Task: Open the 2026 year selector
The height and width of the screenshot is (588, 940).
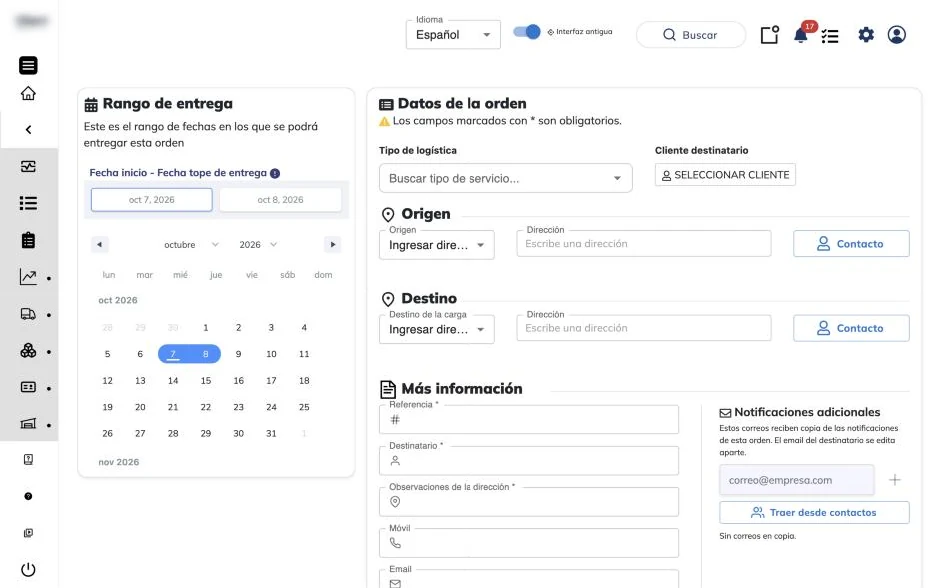Action: coord(258,245)
